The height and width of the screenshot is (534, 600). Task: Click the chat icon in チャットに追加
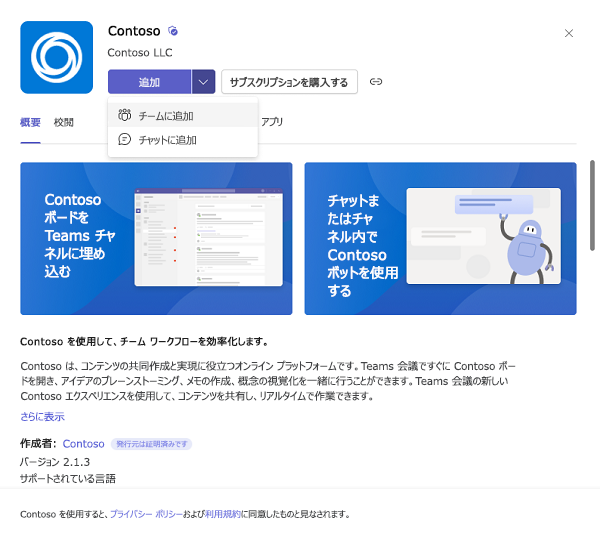[x=124, y=140]
